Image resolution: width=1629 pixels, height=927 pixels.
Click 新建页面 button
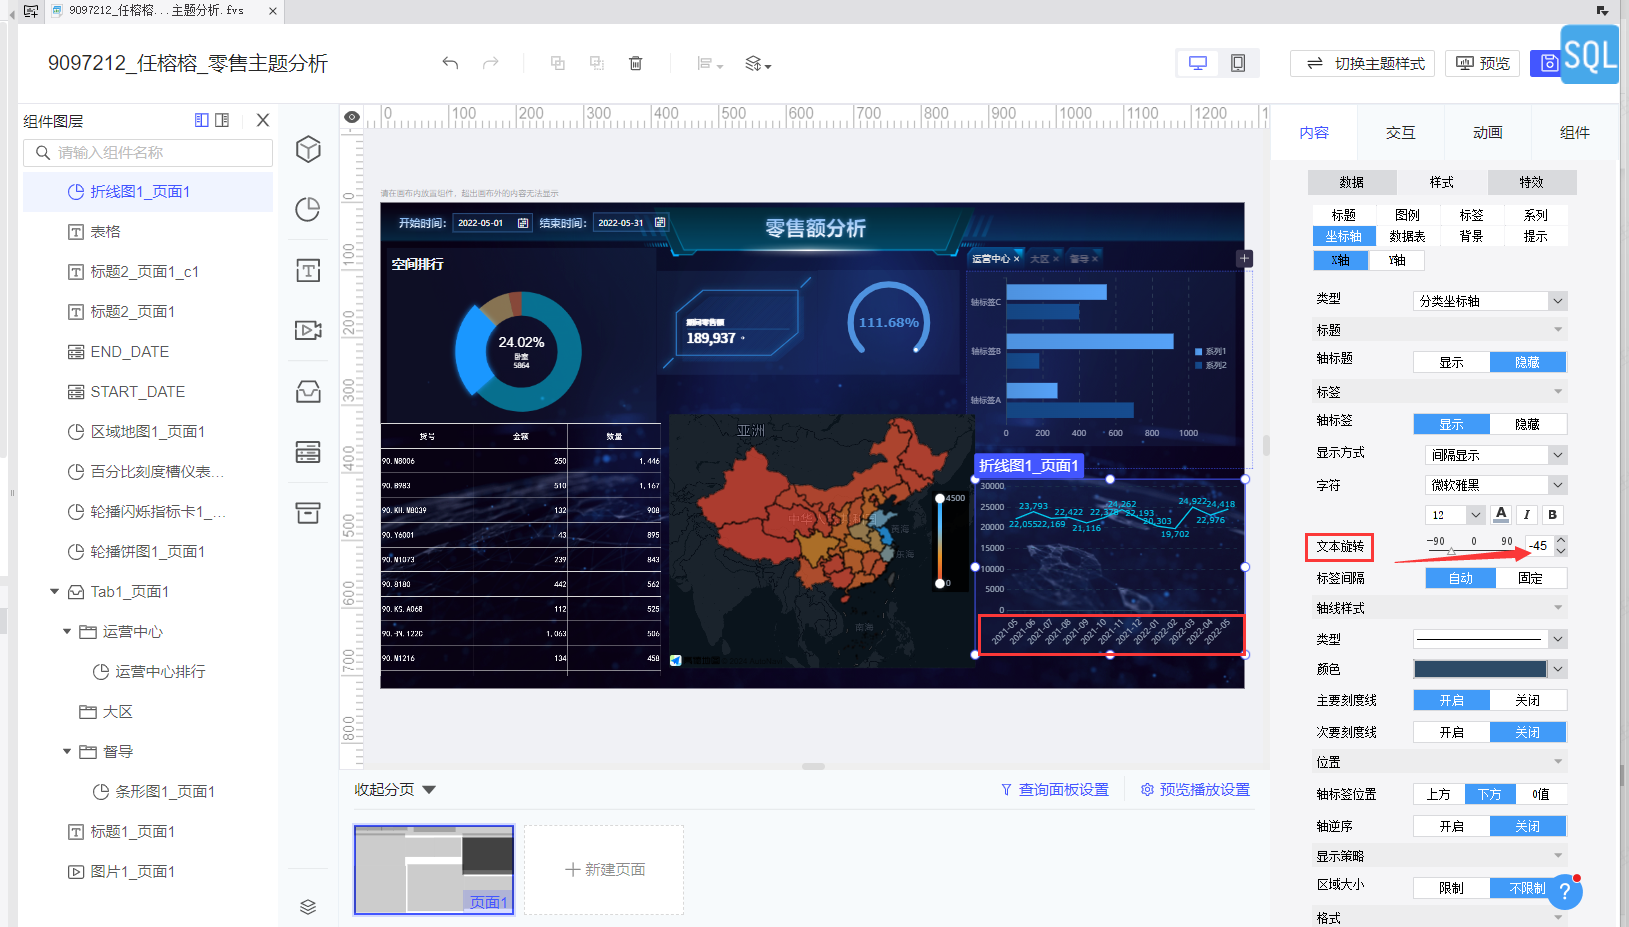pos(604,870)
